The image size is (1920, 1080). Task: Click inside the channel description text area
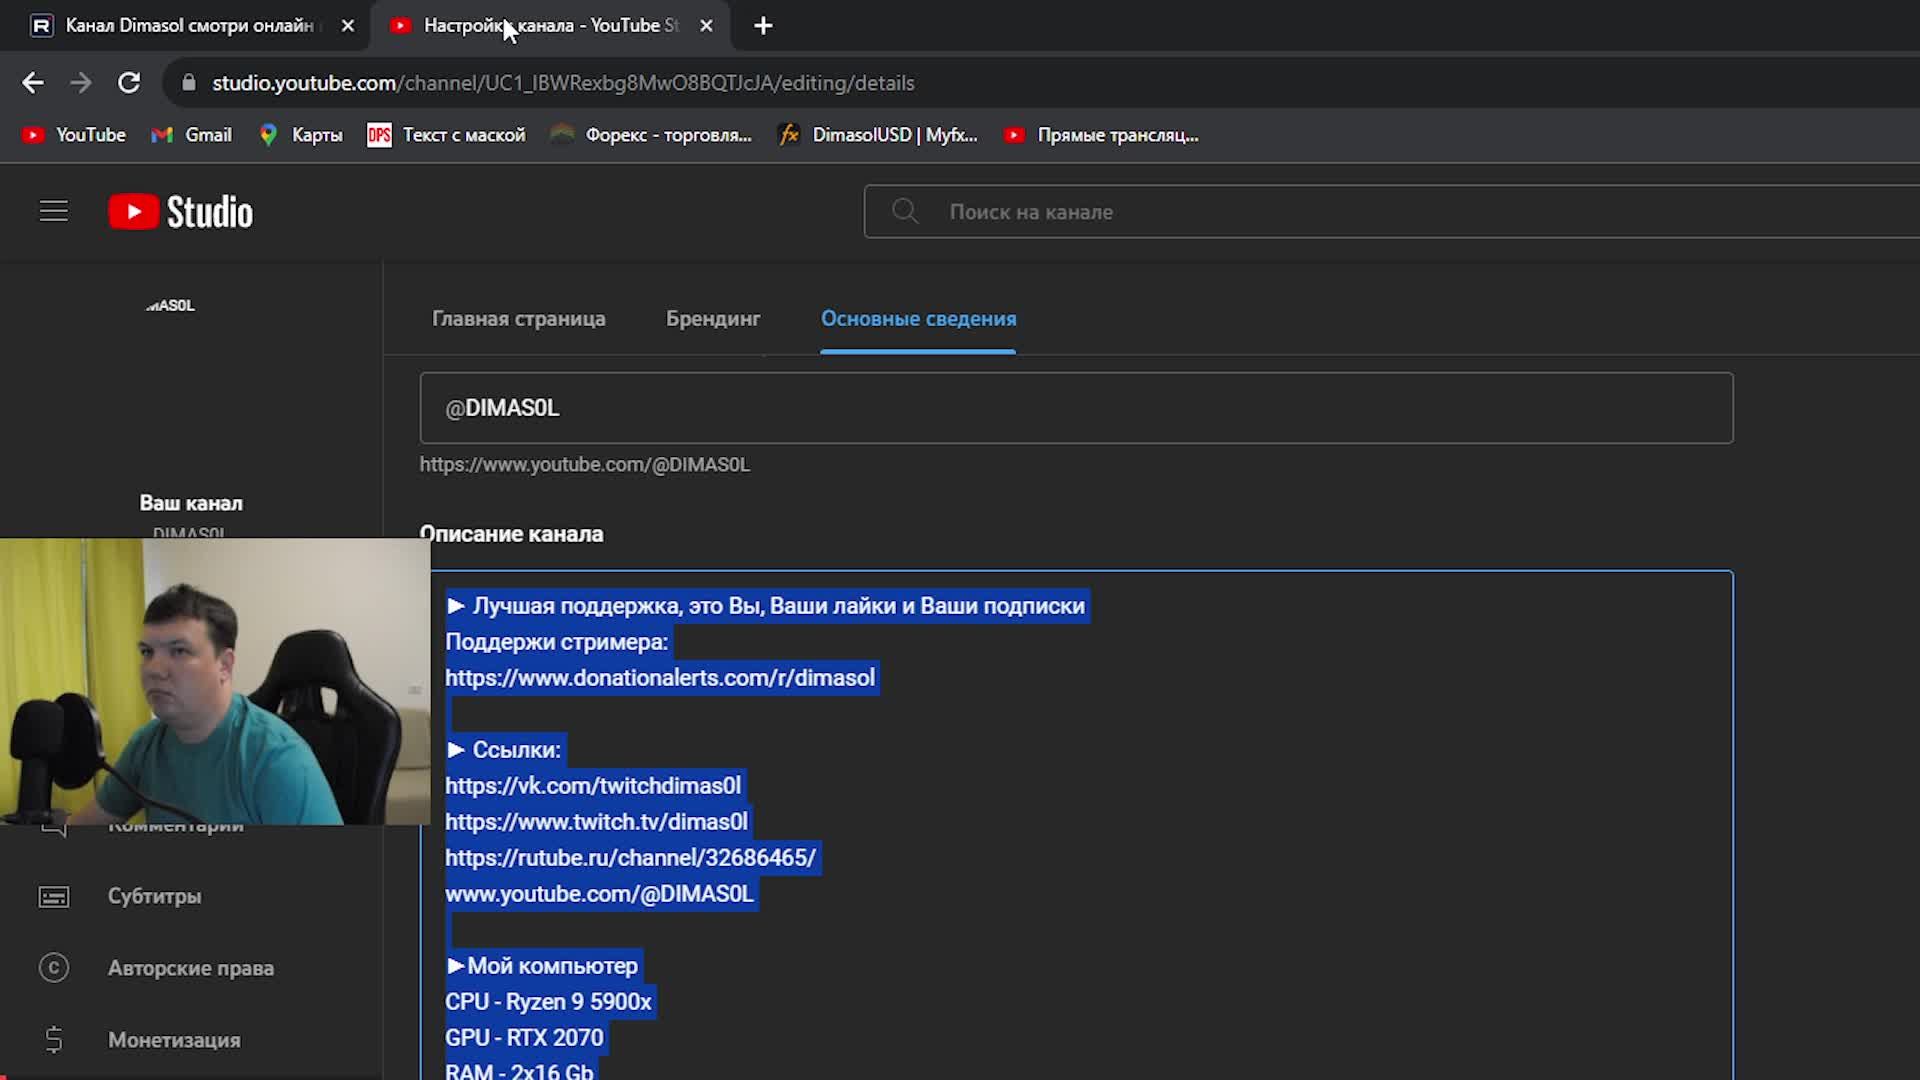[1300, 800]
